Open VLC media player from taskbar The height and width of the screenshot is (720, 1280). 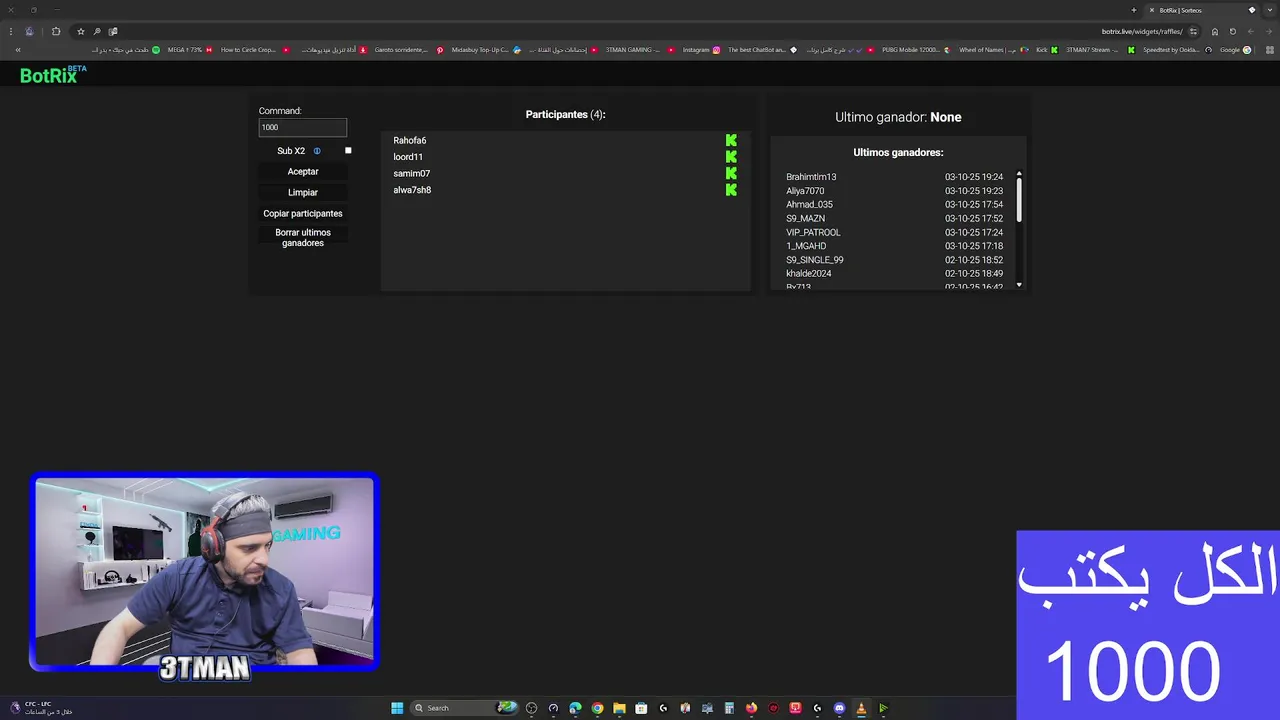(861, 708)
